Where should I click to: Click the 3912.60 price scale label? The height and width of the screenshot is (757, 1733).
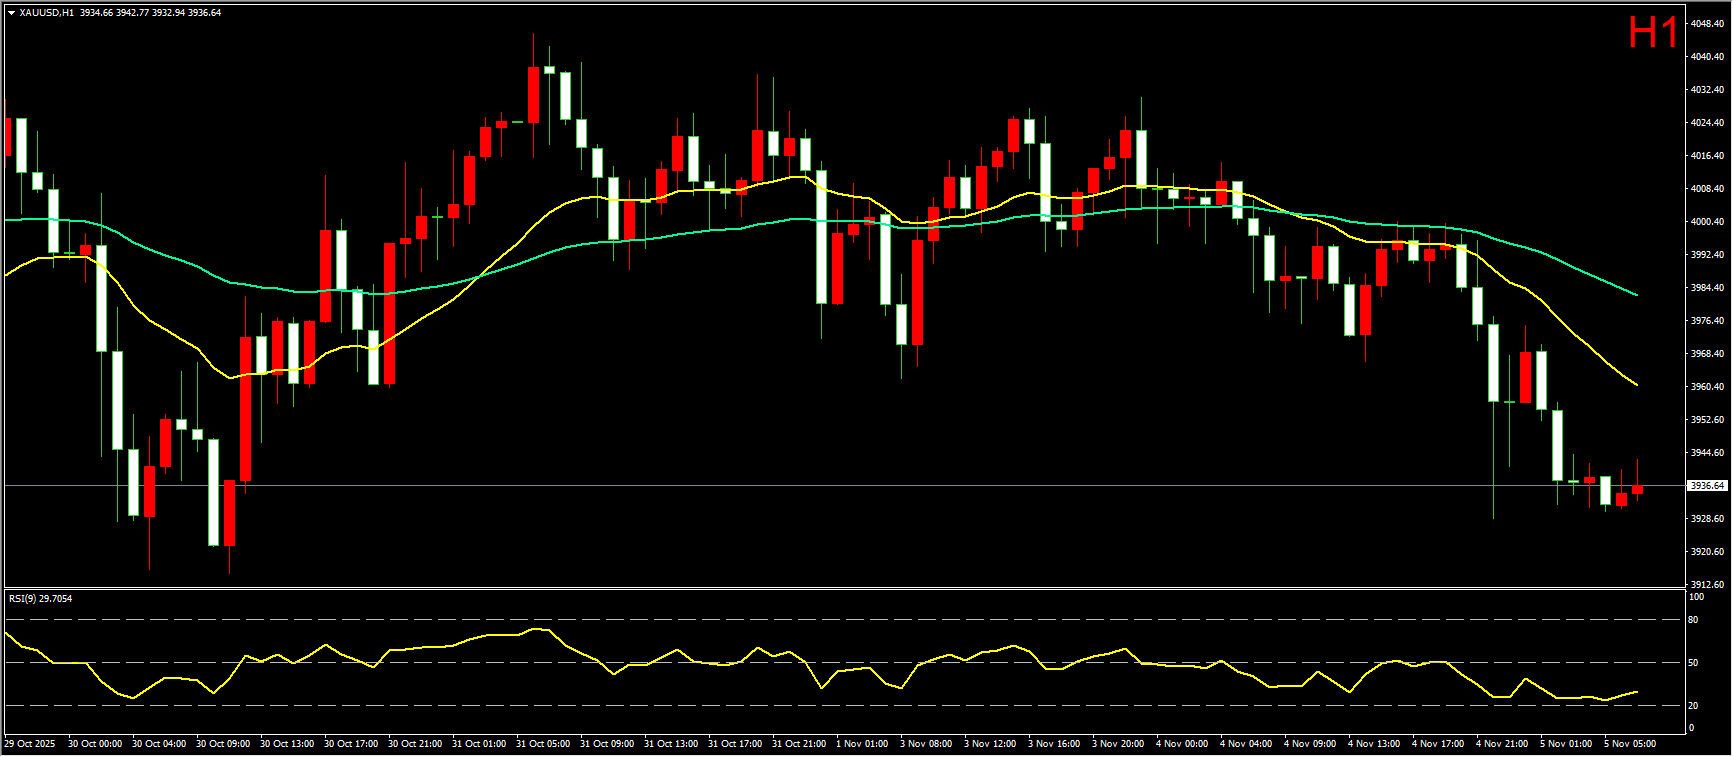(x=1707, y=584)
